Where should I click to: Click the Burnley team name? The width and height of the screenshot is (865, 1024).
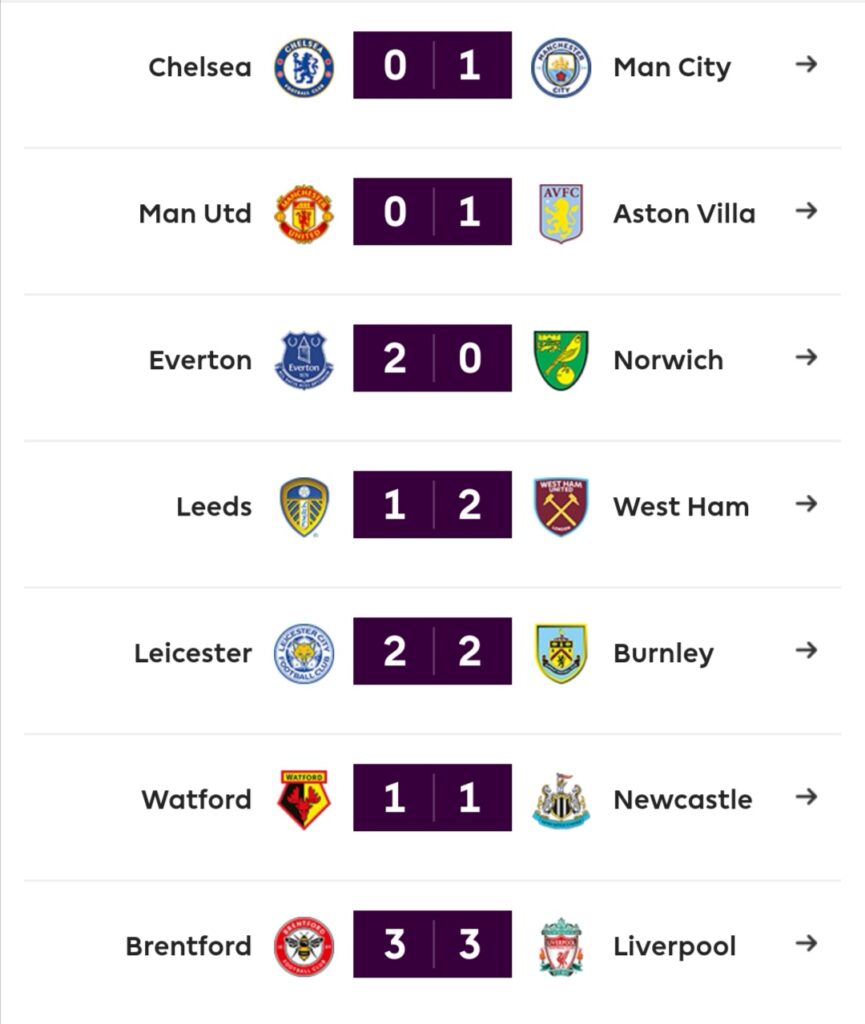click(663, 653)
